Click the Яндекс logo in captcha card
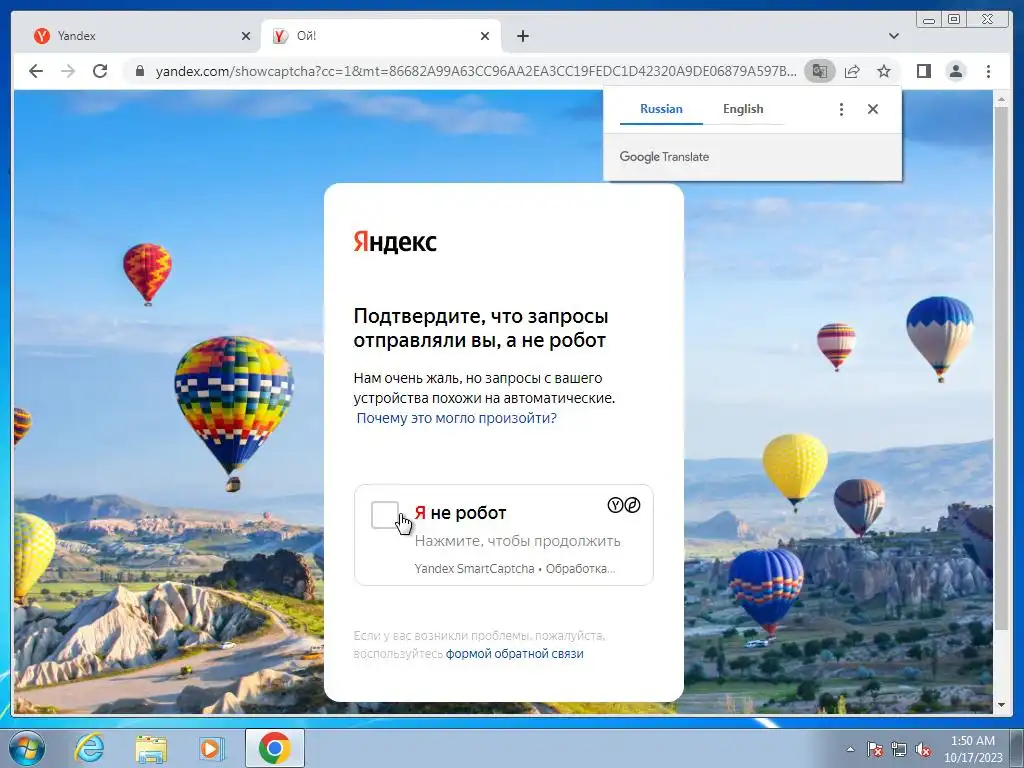The height and width of the screenshot is (768, 1024). point(394,242)
